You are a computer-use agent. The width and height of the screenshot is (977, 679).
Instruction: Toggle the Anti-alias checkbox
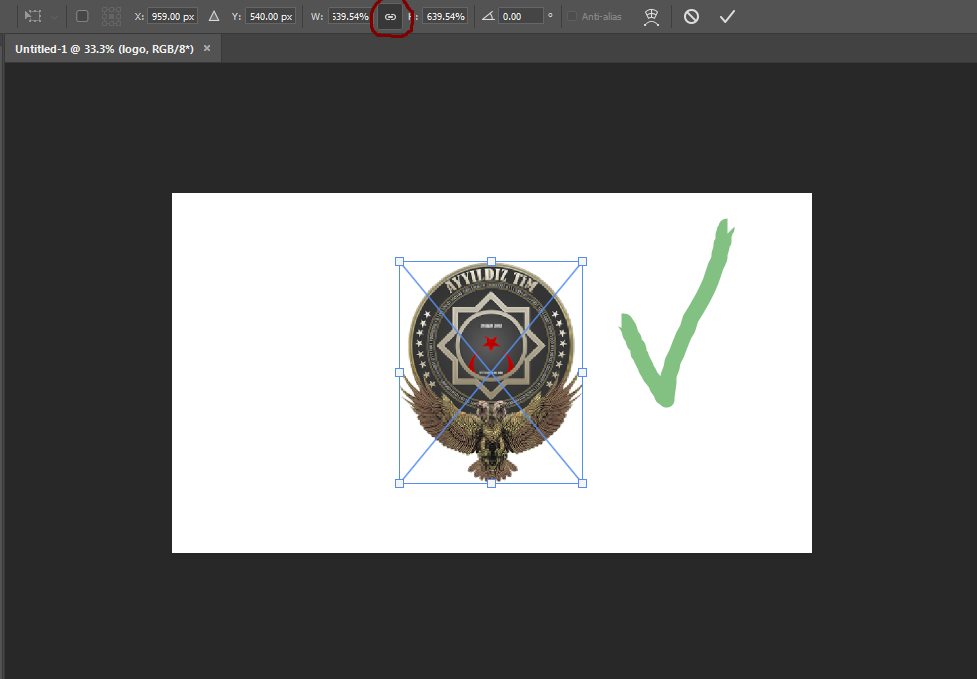pos(573,17)
